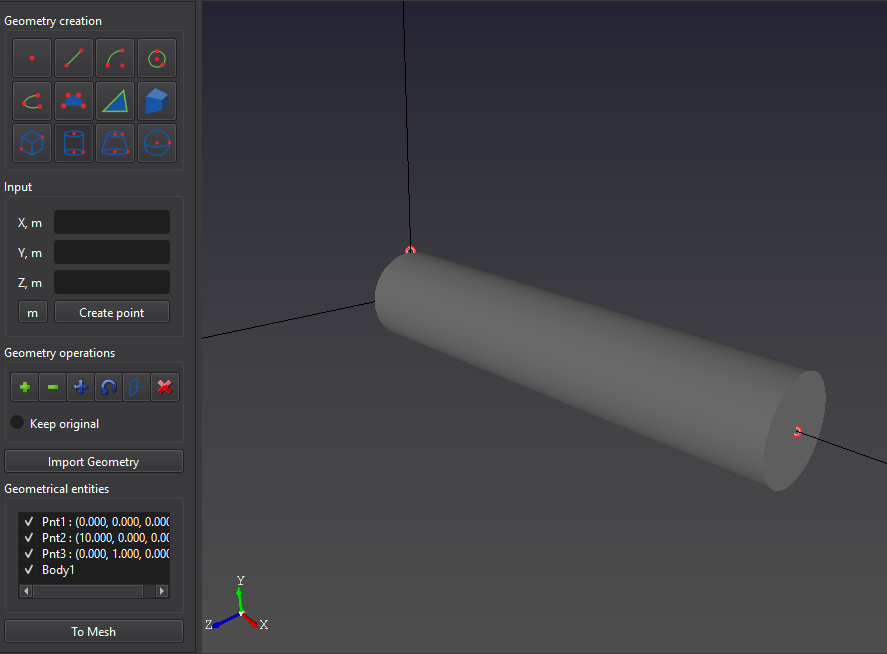Screen dimensions: 887x654
Task: Click the Create point button
Action: [111, 313]
